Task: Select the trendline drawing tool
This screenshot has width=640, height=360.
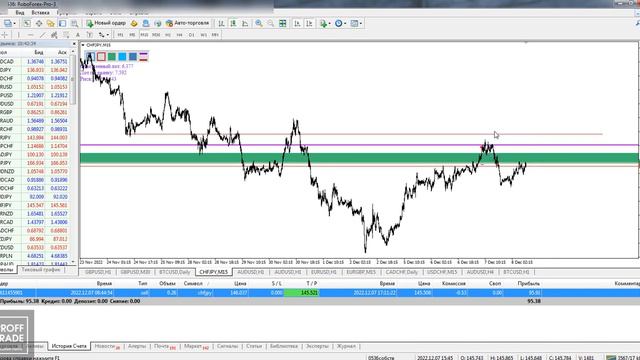Action: (x=42, y=35)
